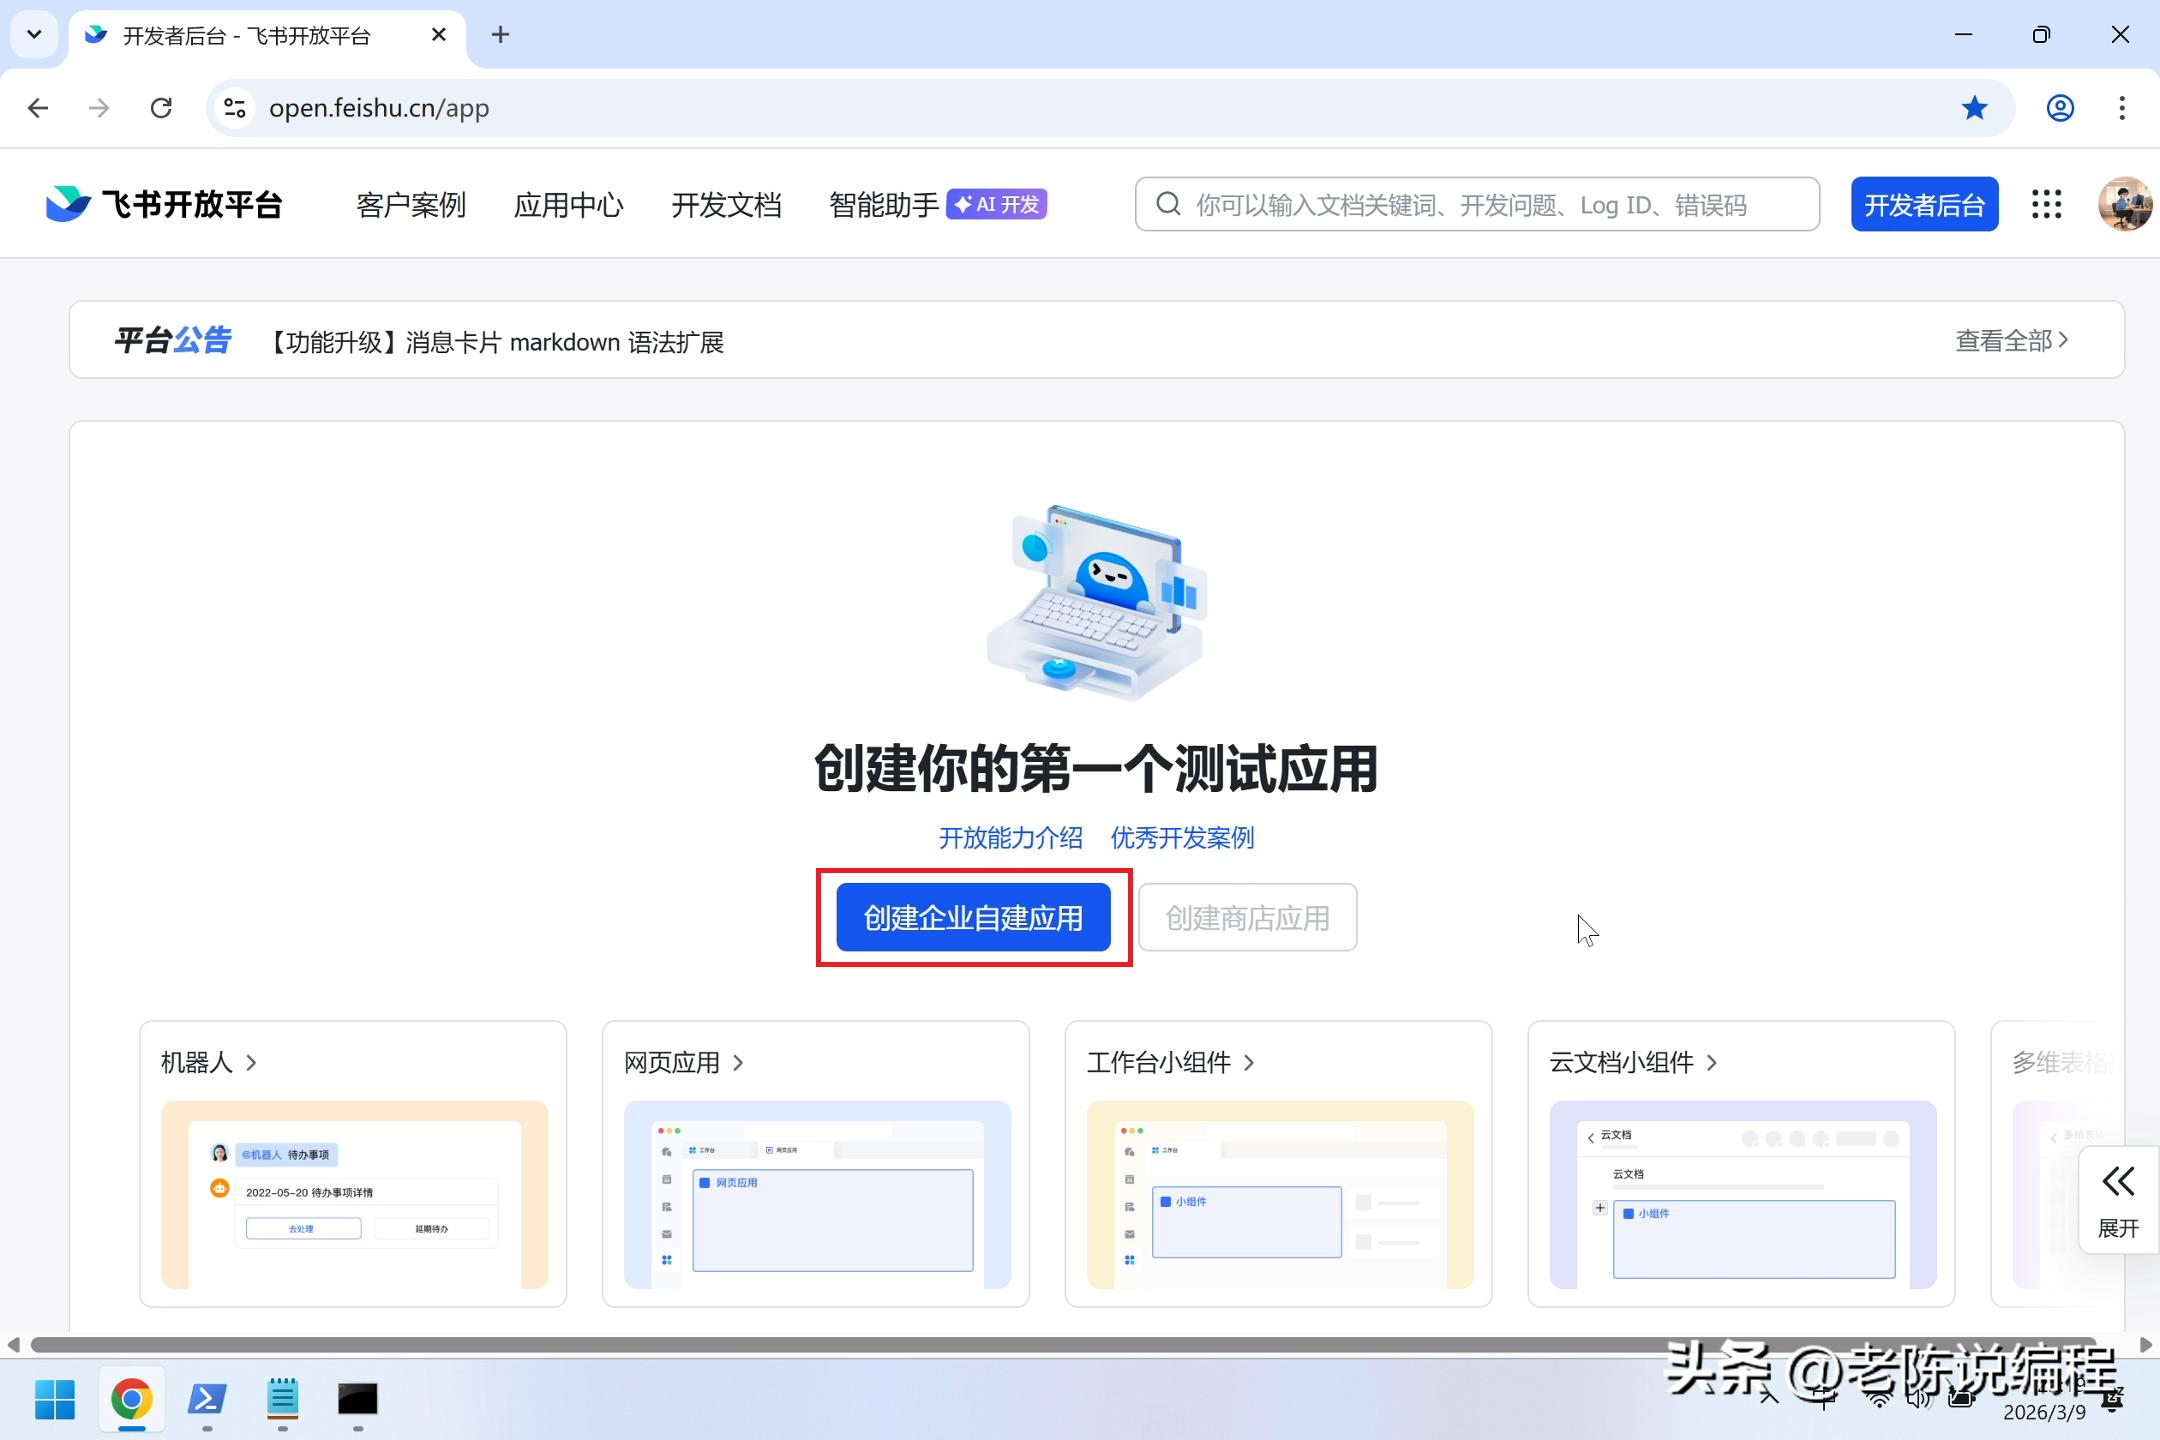Viewport: 2160px width, 1440px height.
Task: Click the site information icon in address bar
Action: [x=234, y=108]
